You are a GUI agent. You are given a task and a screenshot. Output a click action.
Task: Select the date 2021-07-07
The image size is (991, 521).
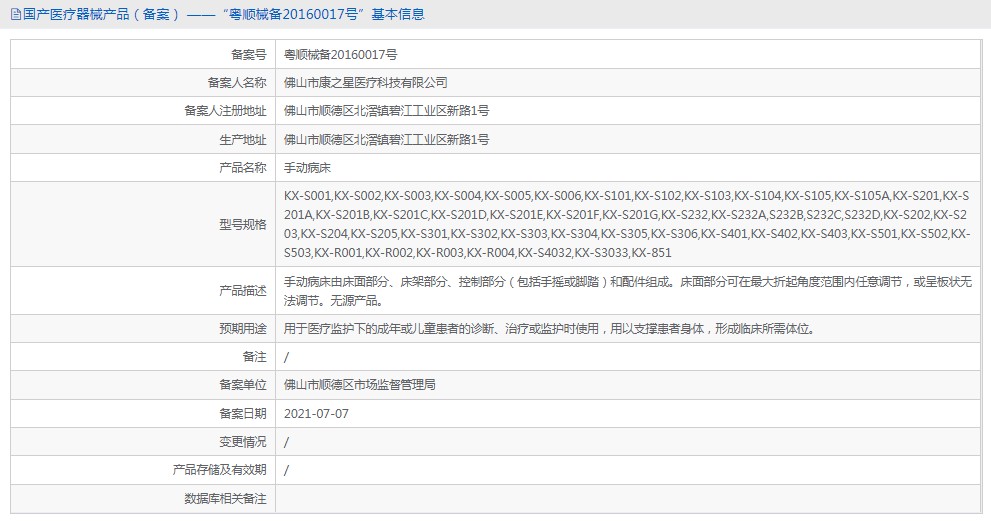coord(316,414)
